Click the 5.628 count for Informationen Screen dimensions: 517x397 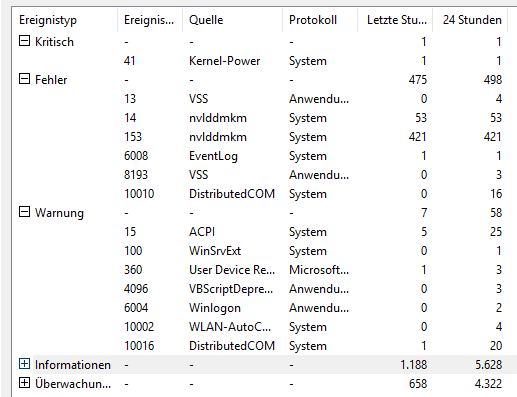pos(488,365)
